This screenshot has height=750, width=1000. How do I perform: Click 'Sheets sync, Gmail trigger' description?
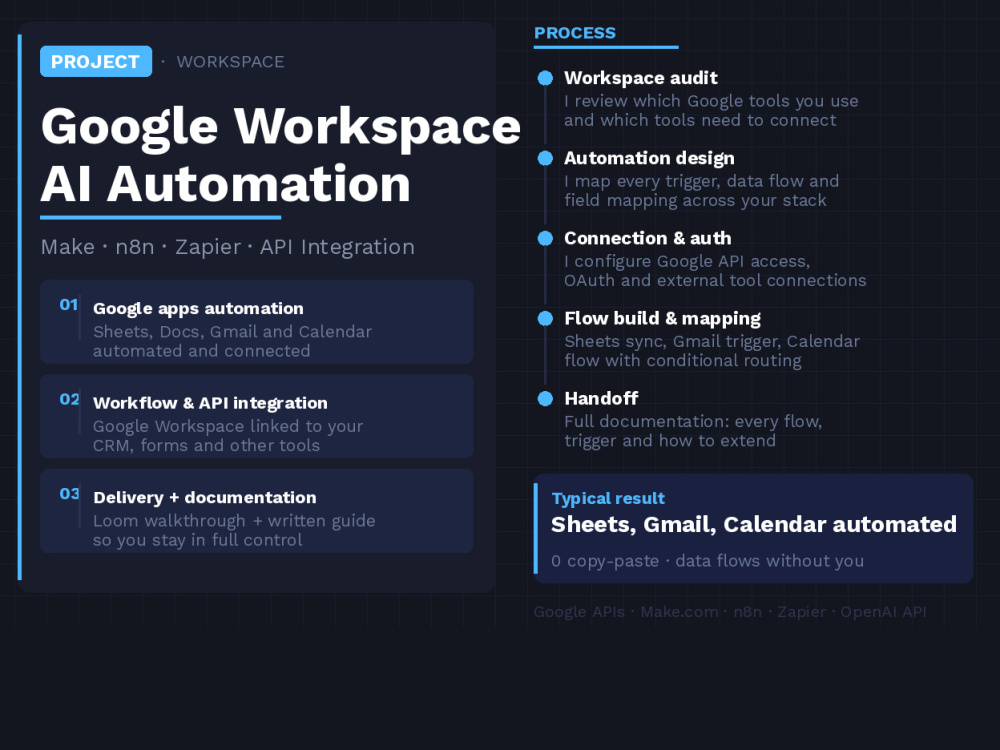(x=712, y=351)
